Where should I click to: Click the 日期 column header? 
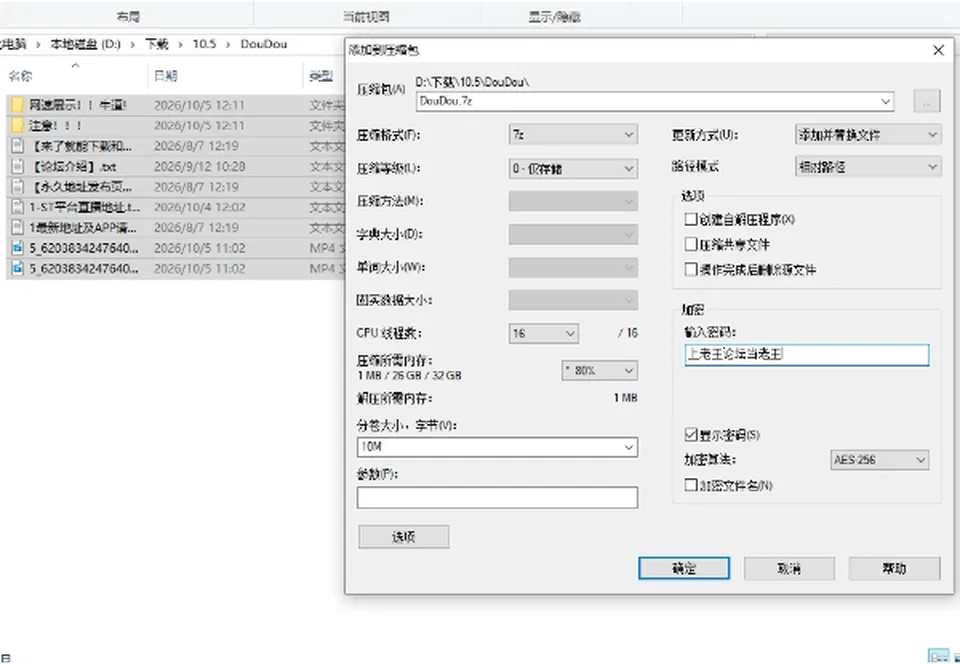[x=165, y=76]
